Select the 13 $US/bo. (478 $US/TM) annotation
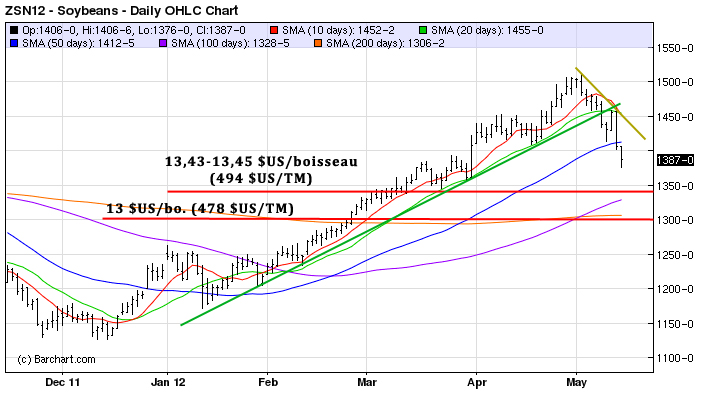Screen dimensions: 701x401 coord(199,209)
